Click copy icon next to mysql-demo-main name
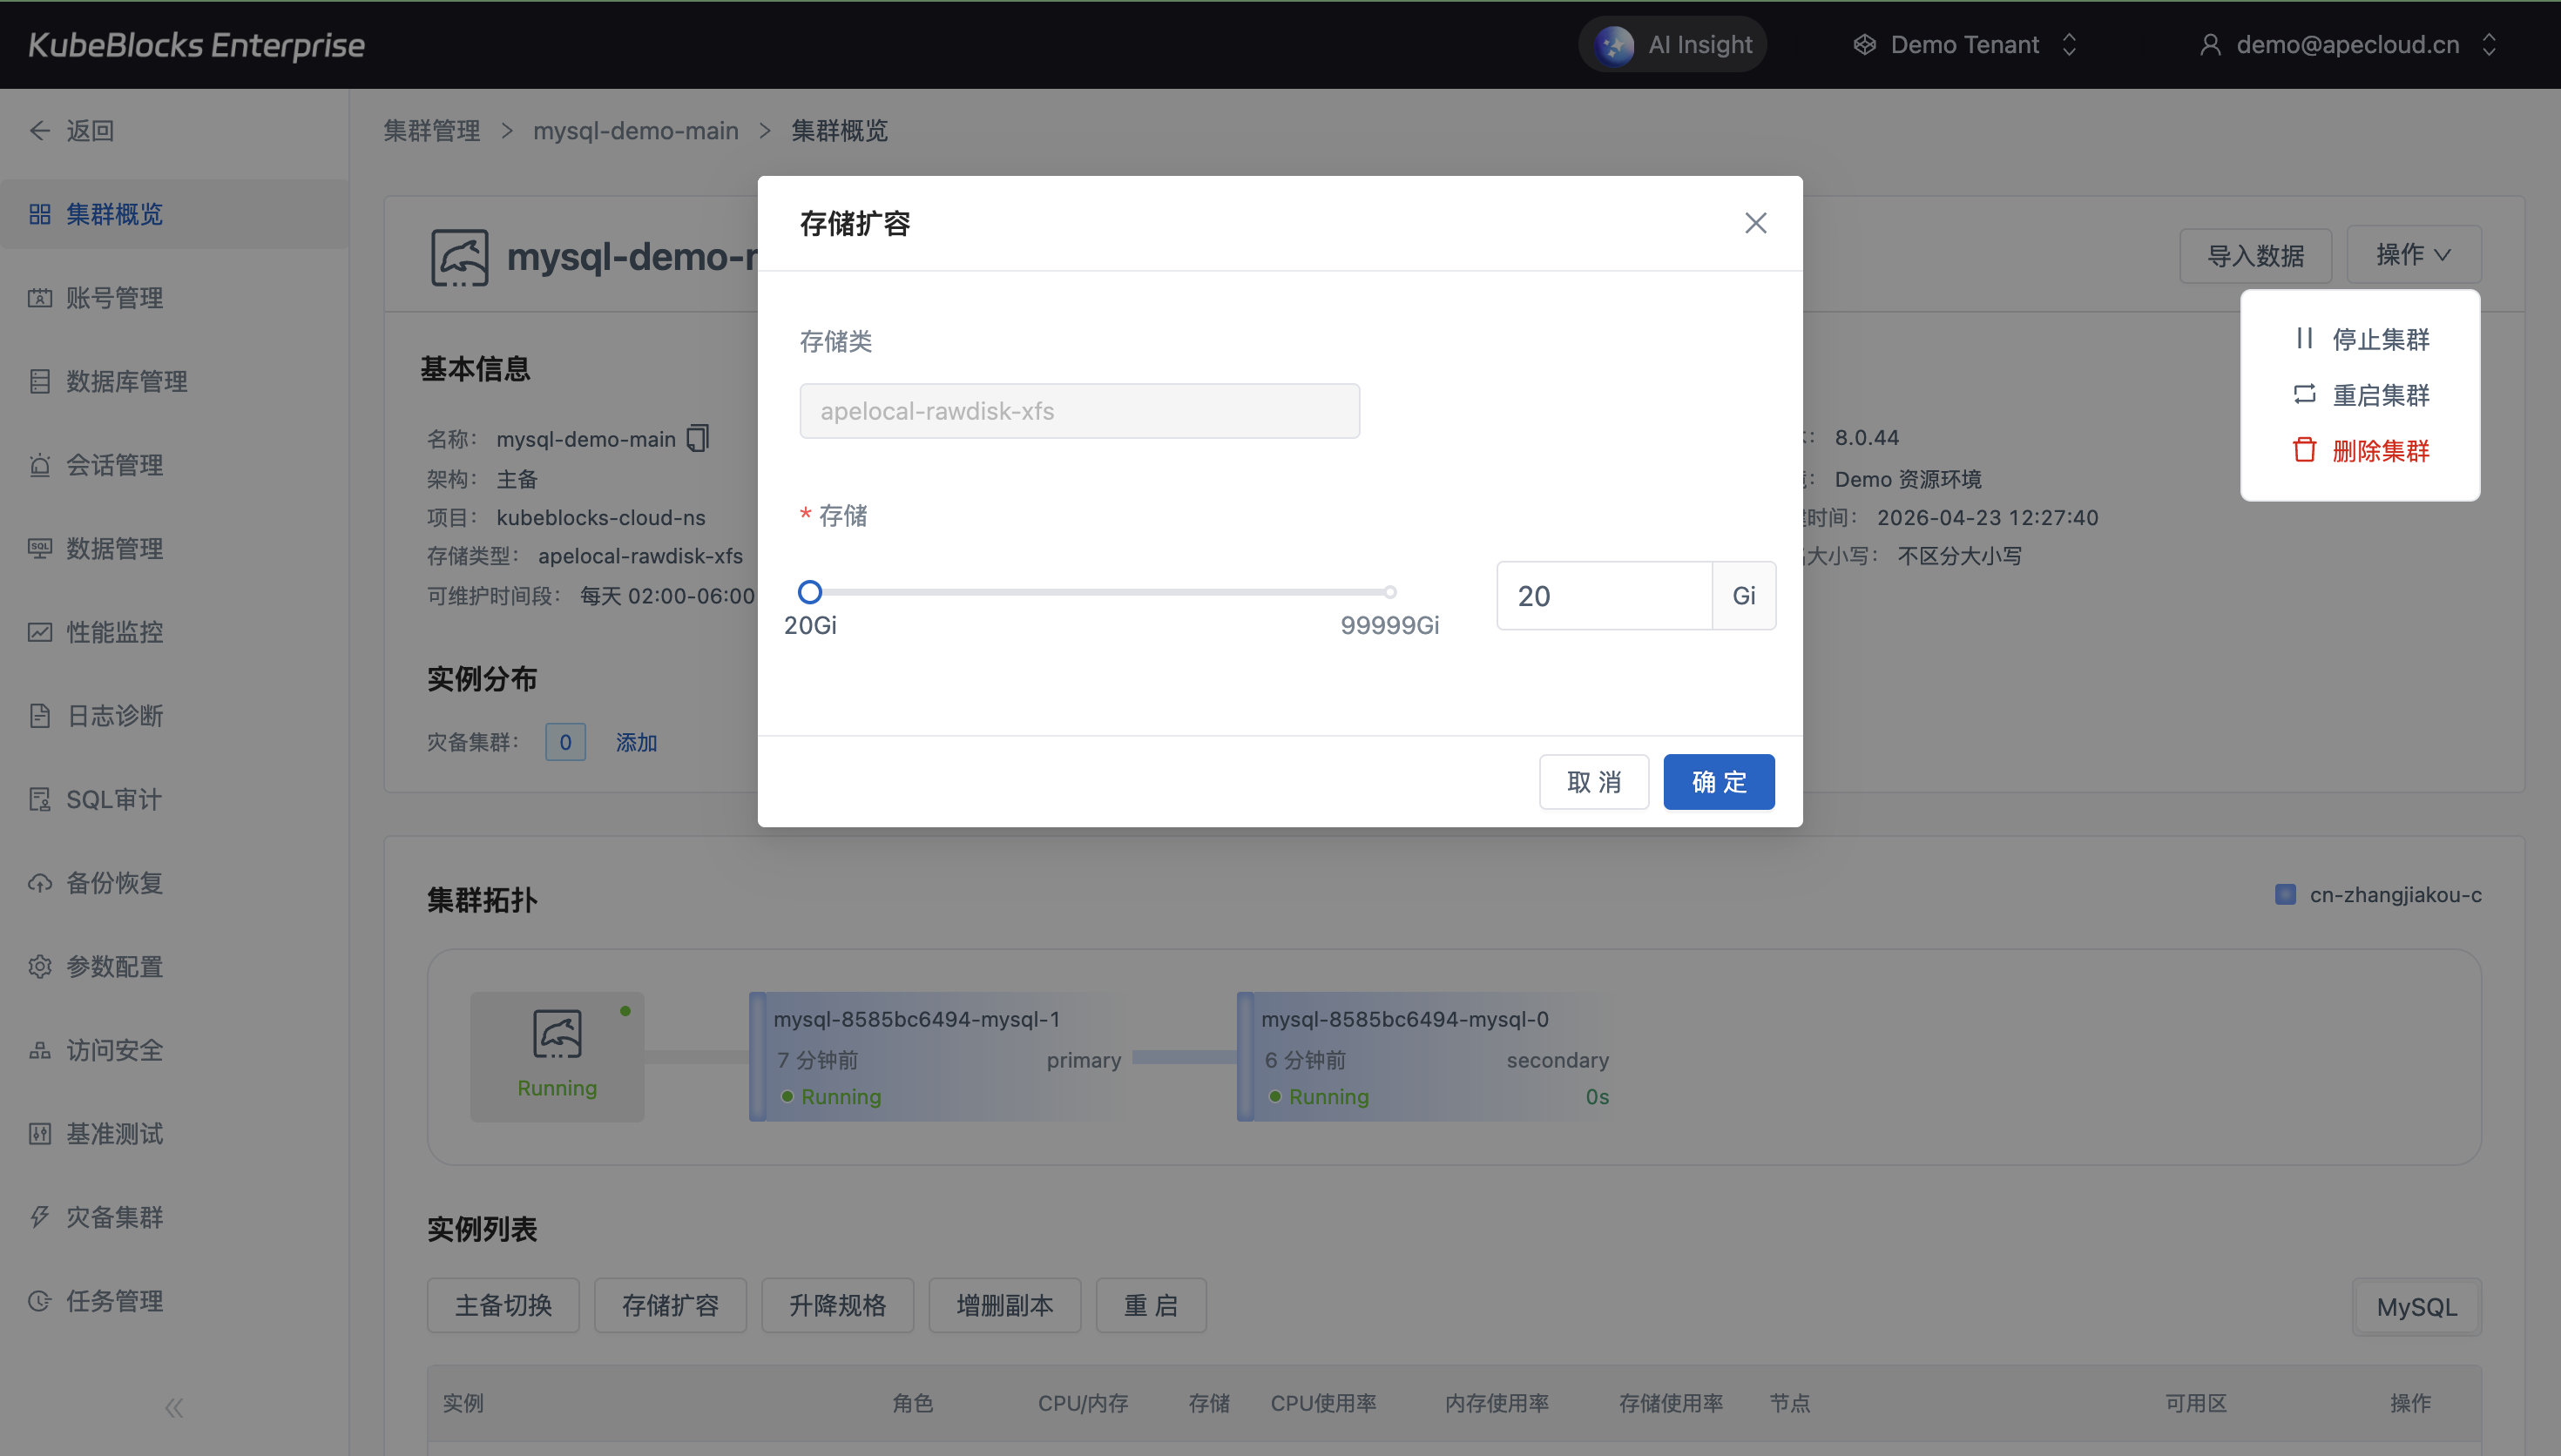Viewport: 2561px width, 1456px height. pos(697,438)
